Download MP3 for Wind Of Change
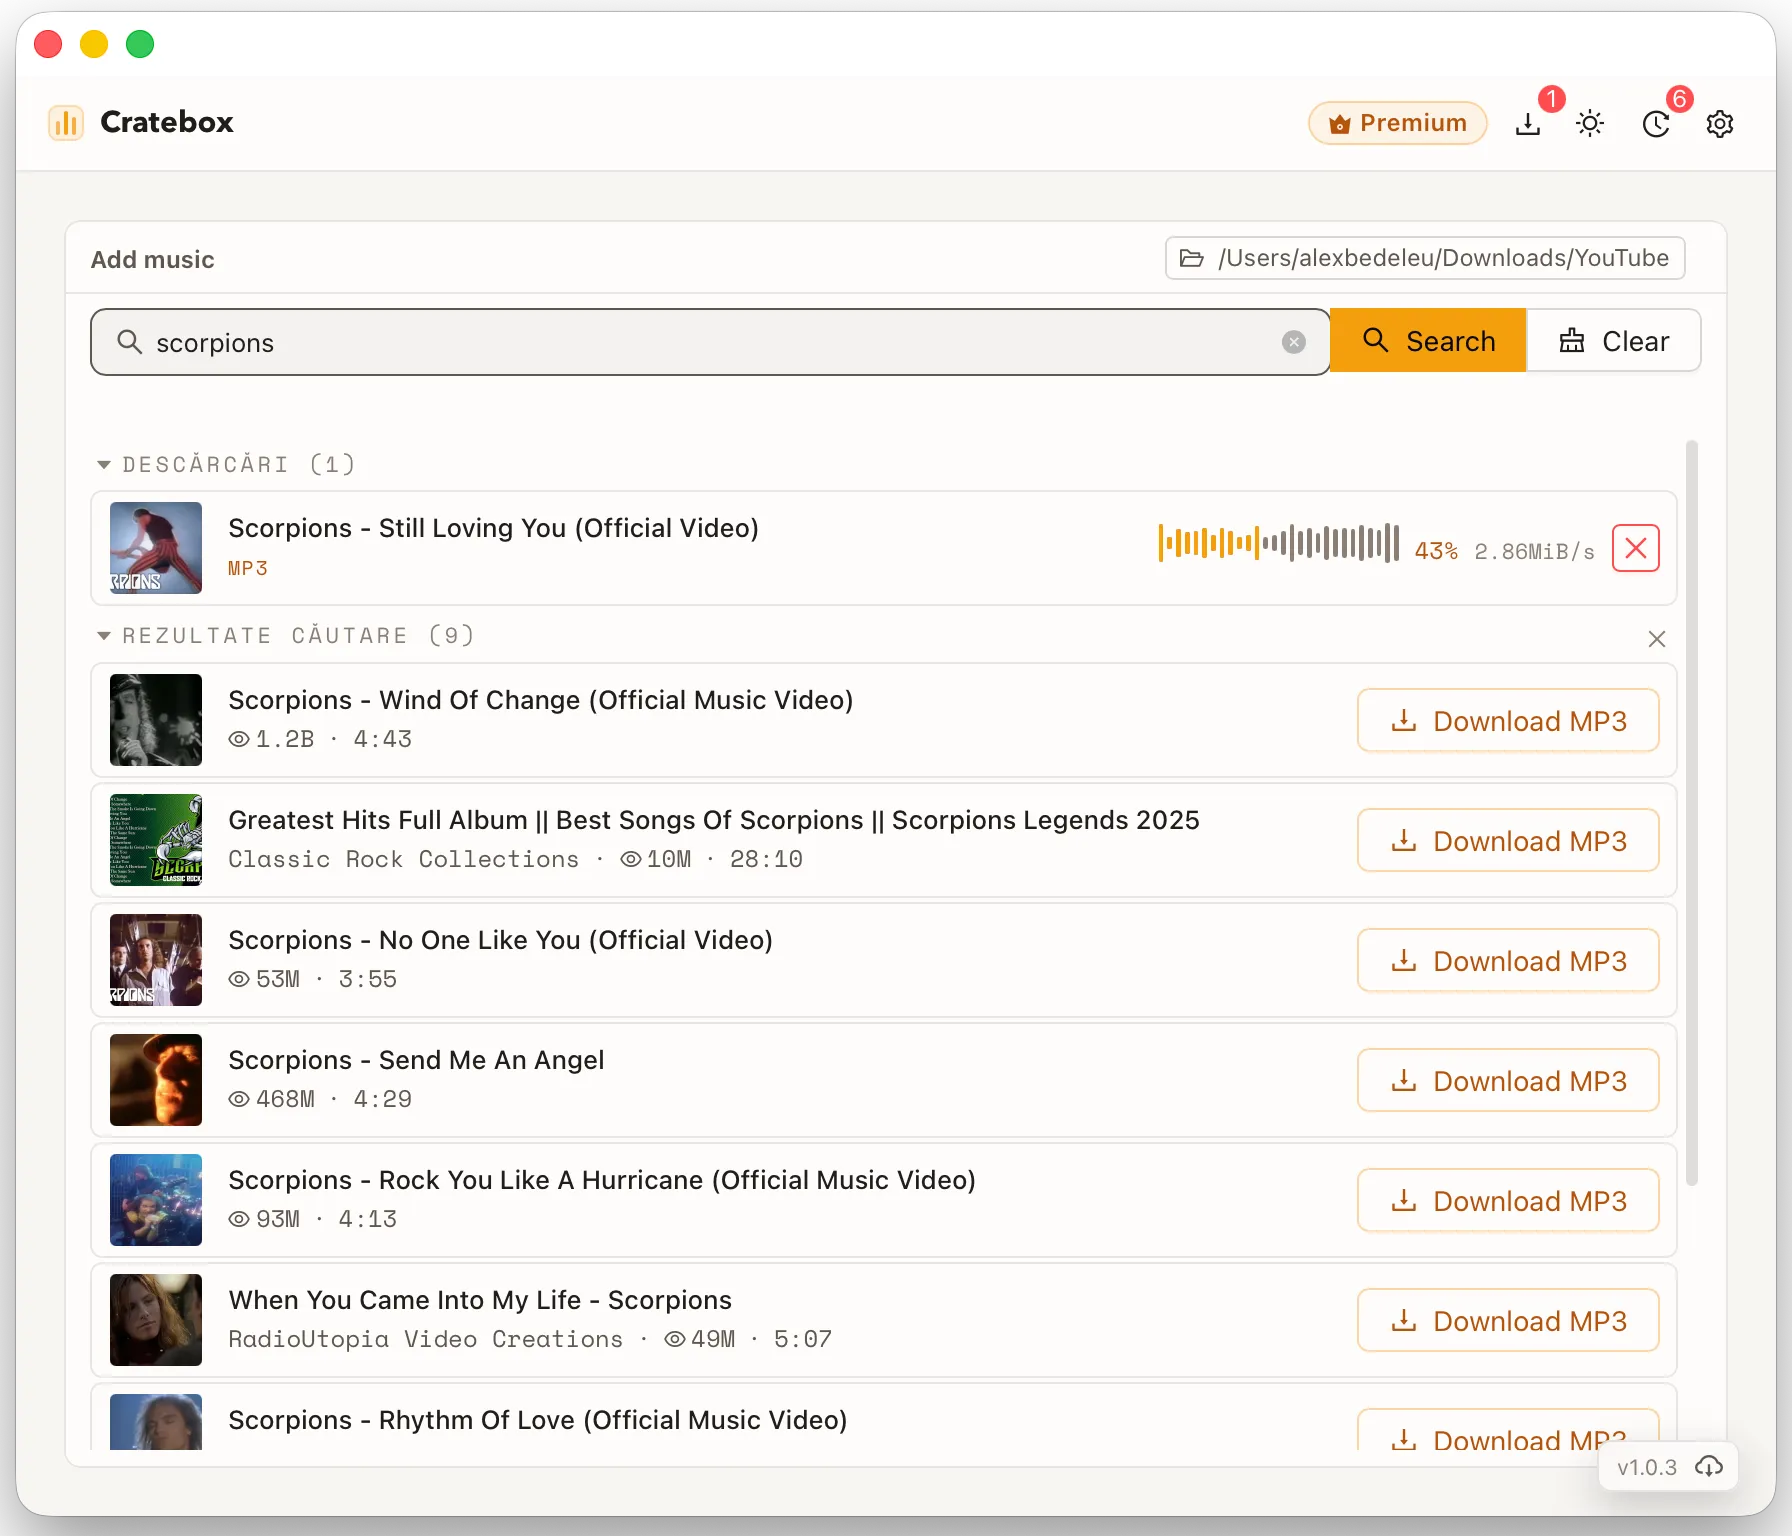 1508,720
